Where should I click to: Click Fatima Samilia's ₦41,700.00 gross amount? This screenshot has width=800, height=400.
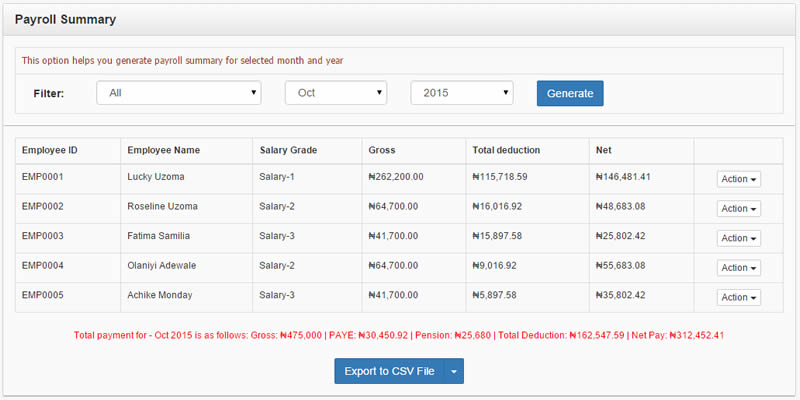click(x=393, y=236)
